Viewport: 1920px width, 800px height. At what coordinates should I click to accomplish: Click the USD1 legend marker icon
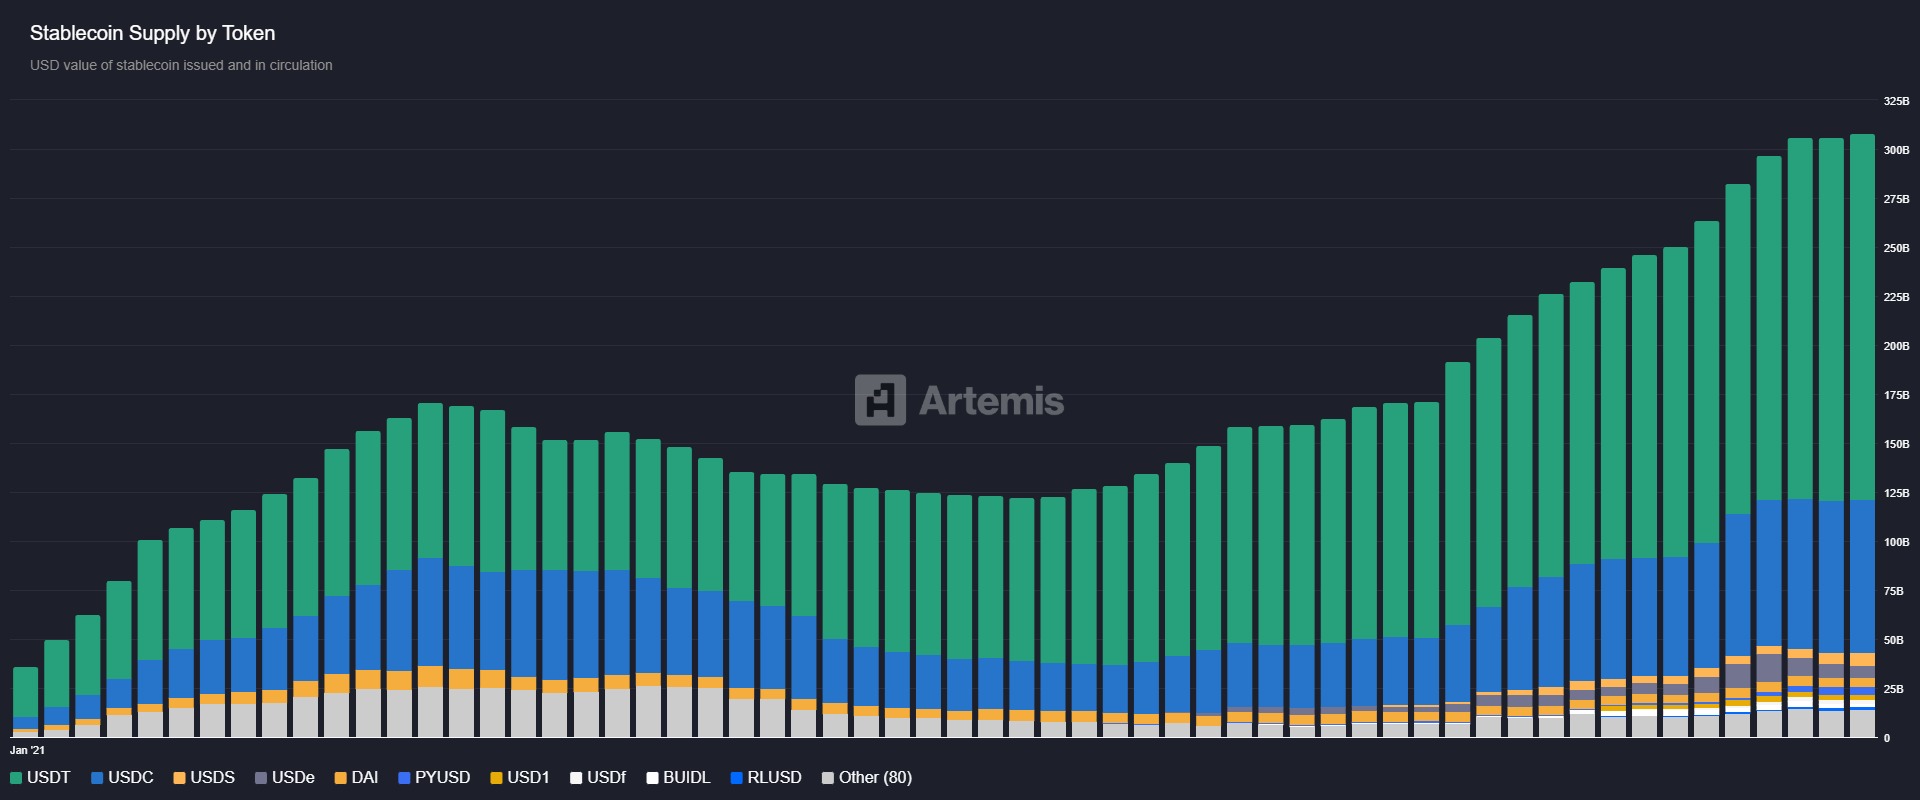(x=496, y=778)
